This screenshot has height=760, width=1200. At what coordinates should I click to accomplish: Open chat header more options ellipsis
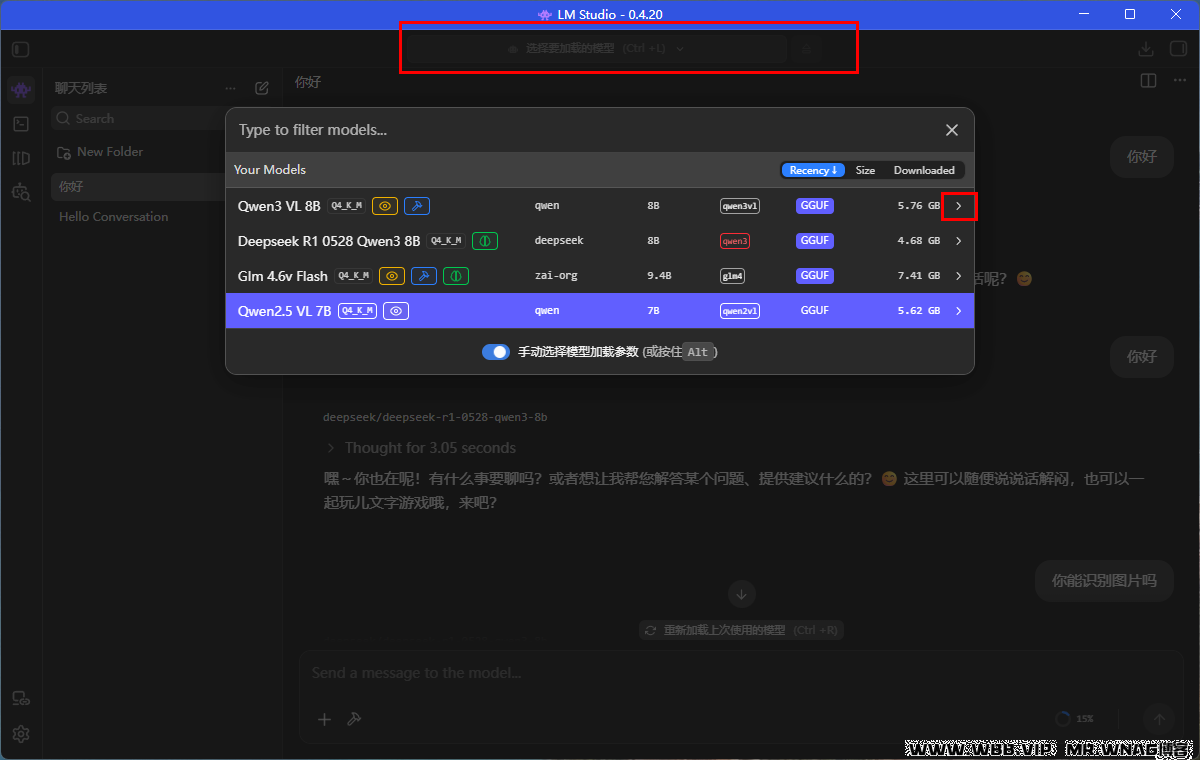[x=1179, y=81]
